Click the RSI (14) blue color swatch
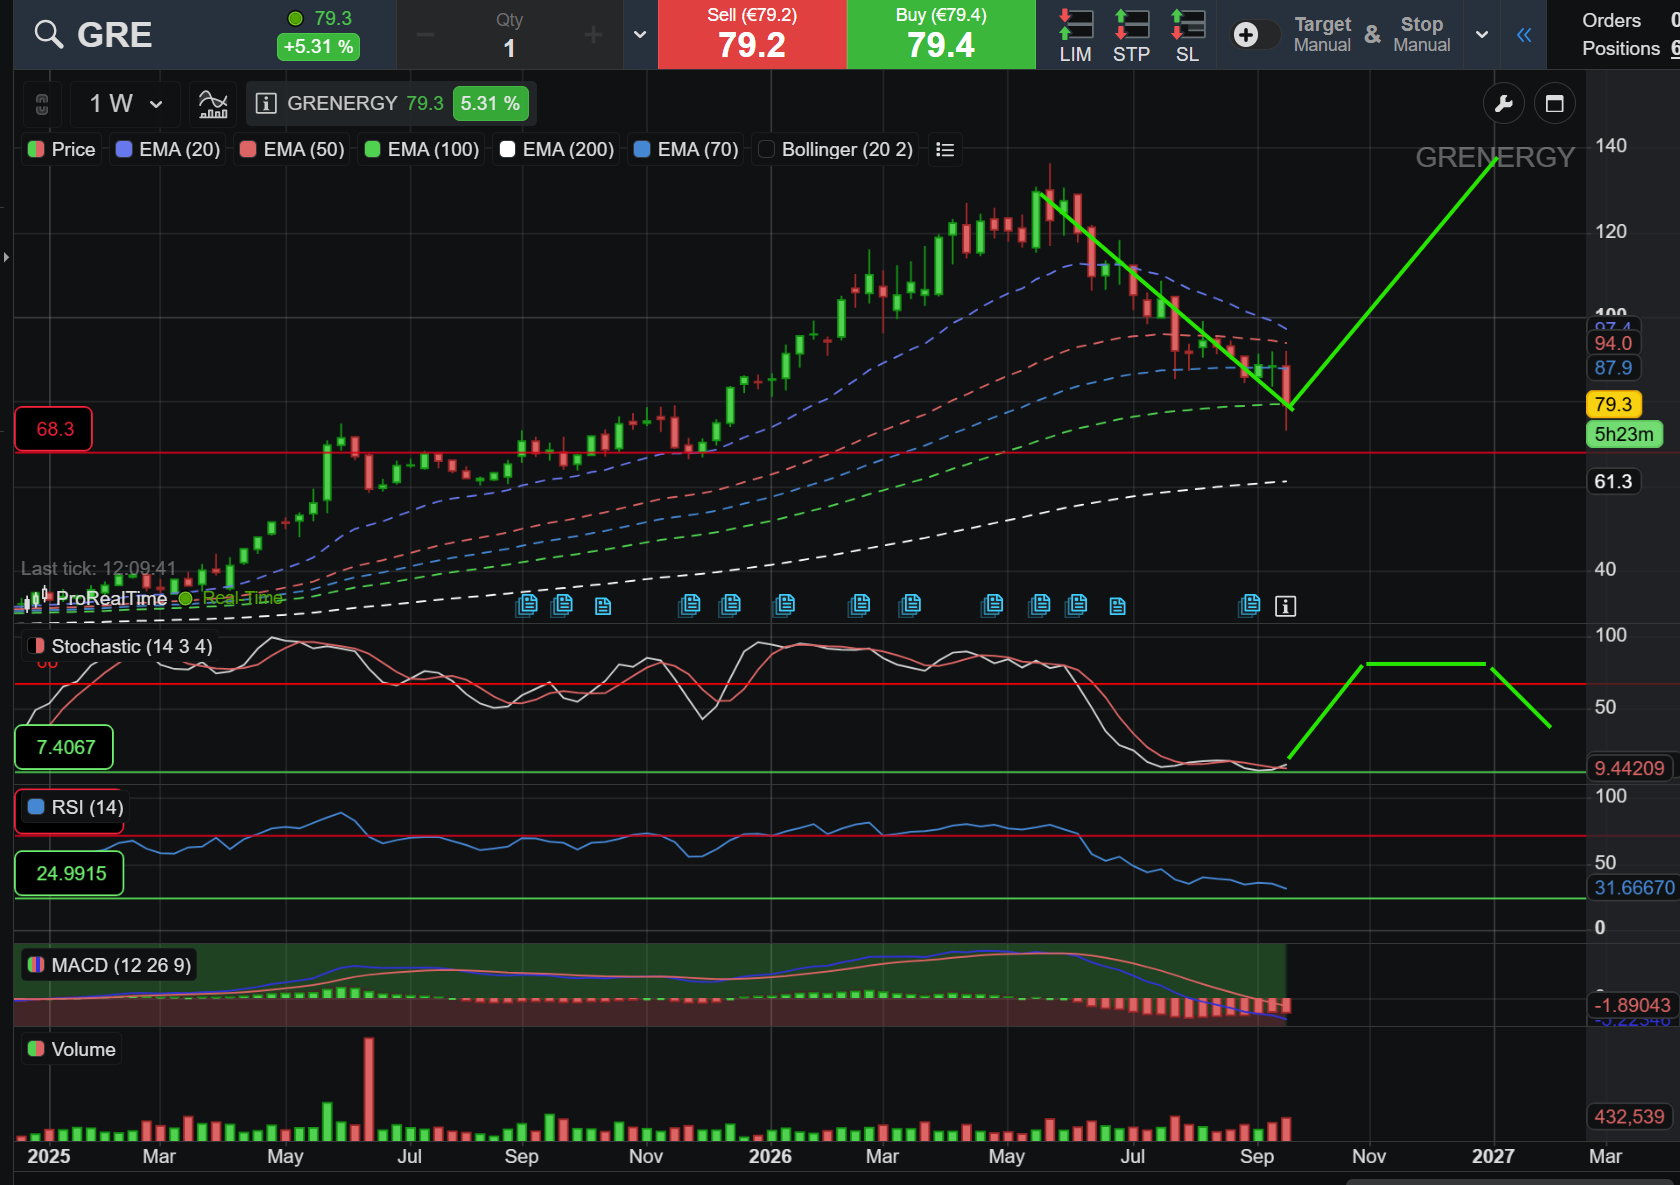Viewport: 1680px width, 1185px height. (37, 807)
